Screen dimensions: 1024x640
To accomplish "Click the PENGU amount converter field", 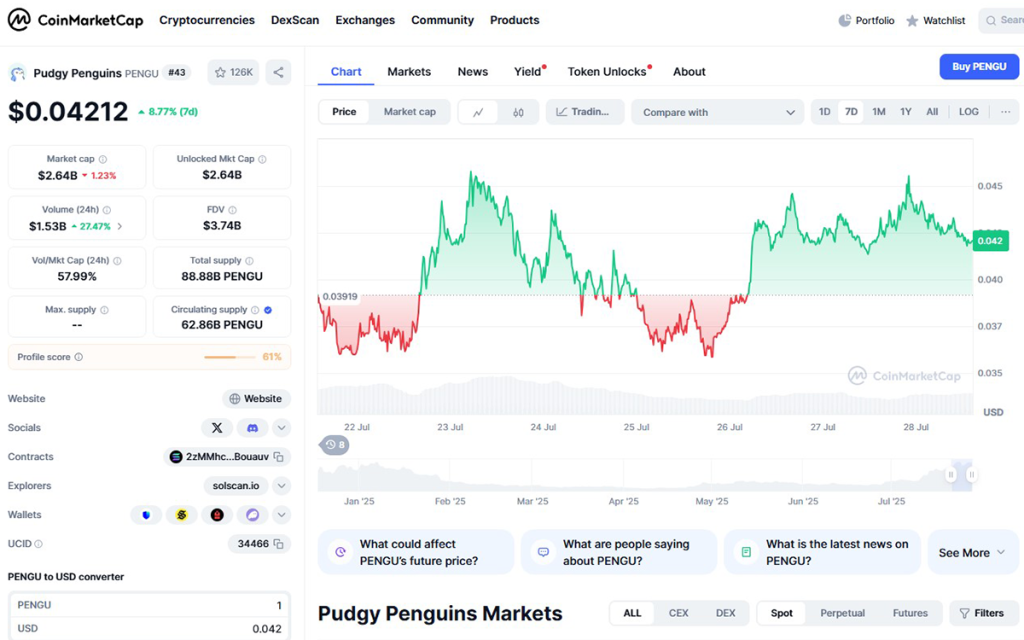I will 150,605.
